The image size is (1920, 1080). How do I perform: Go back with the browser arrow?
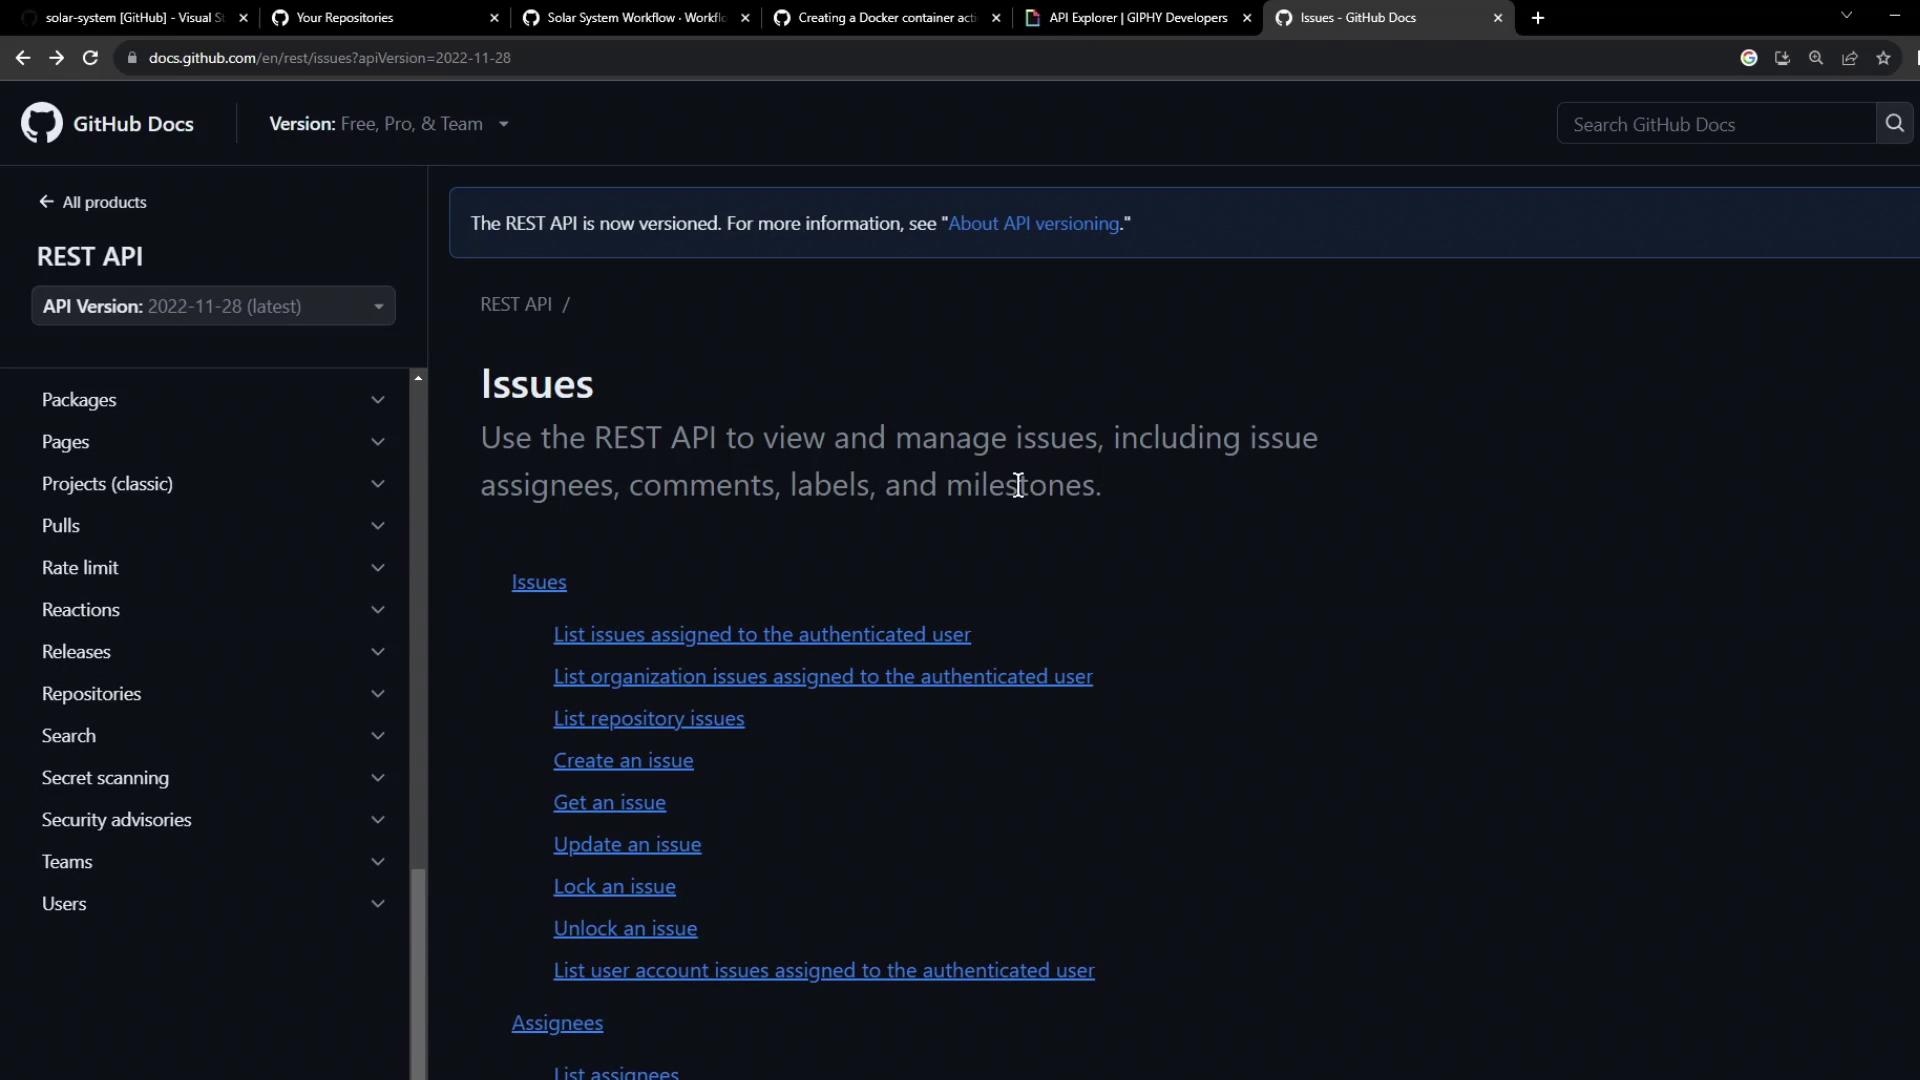click(x=23, y=58)
